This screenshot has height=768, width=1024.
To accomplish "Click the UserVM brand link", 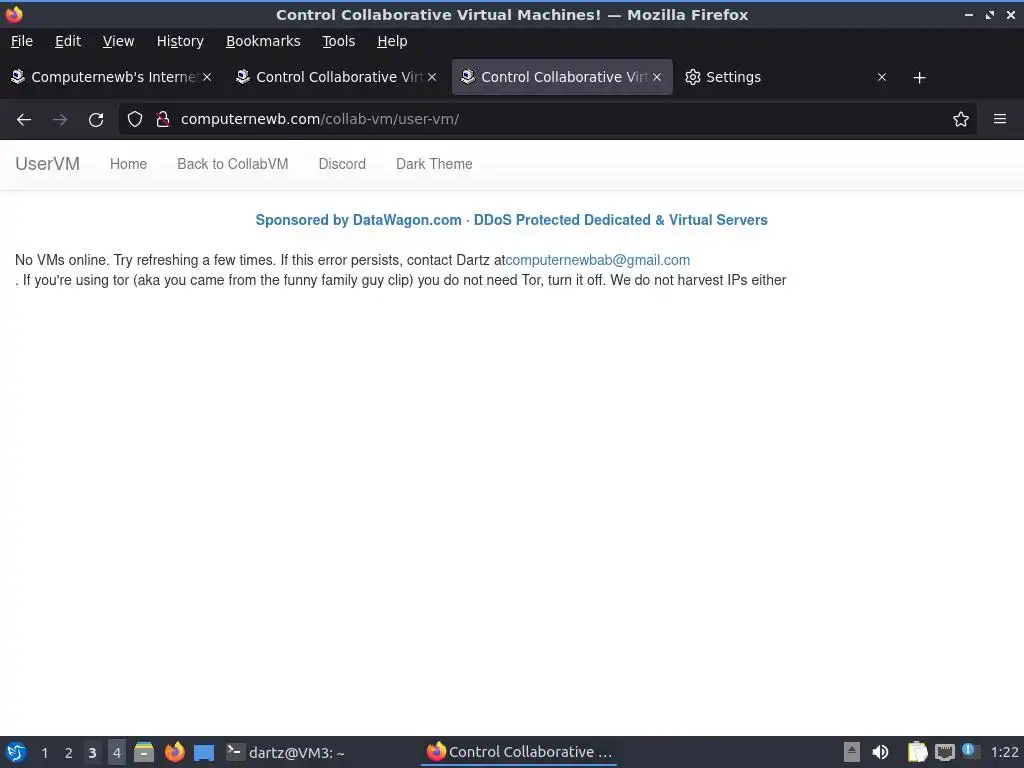I will point(48,164).
